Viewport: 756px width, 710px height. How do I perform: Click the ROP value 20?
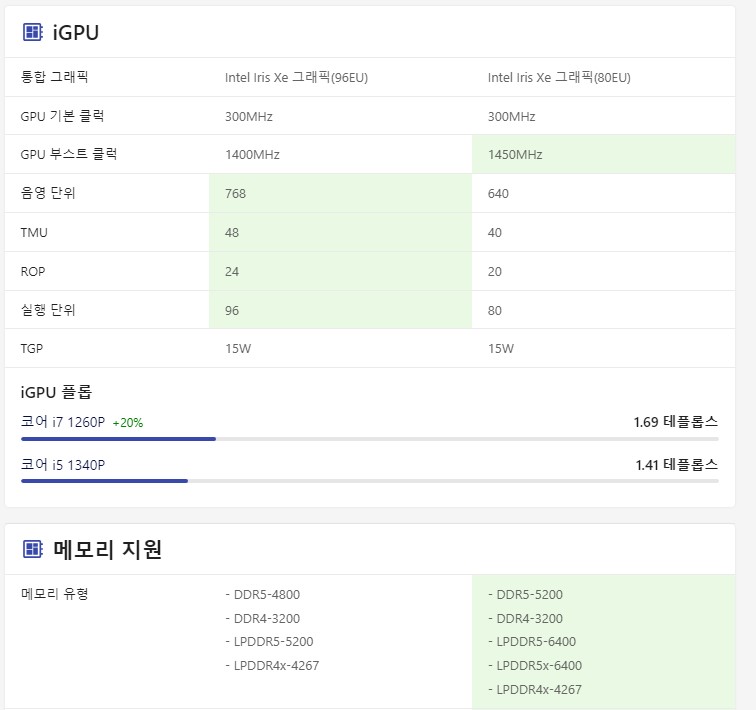[x=495, y=272]
